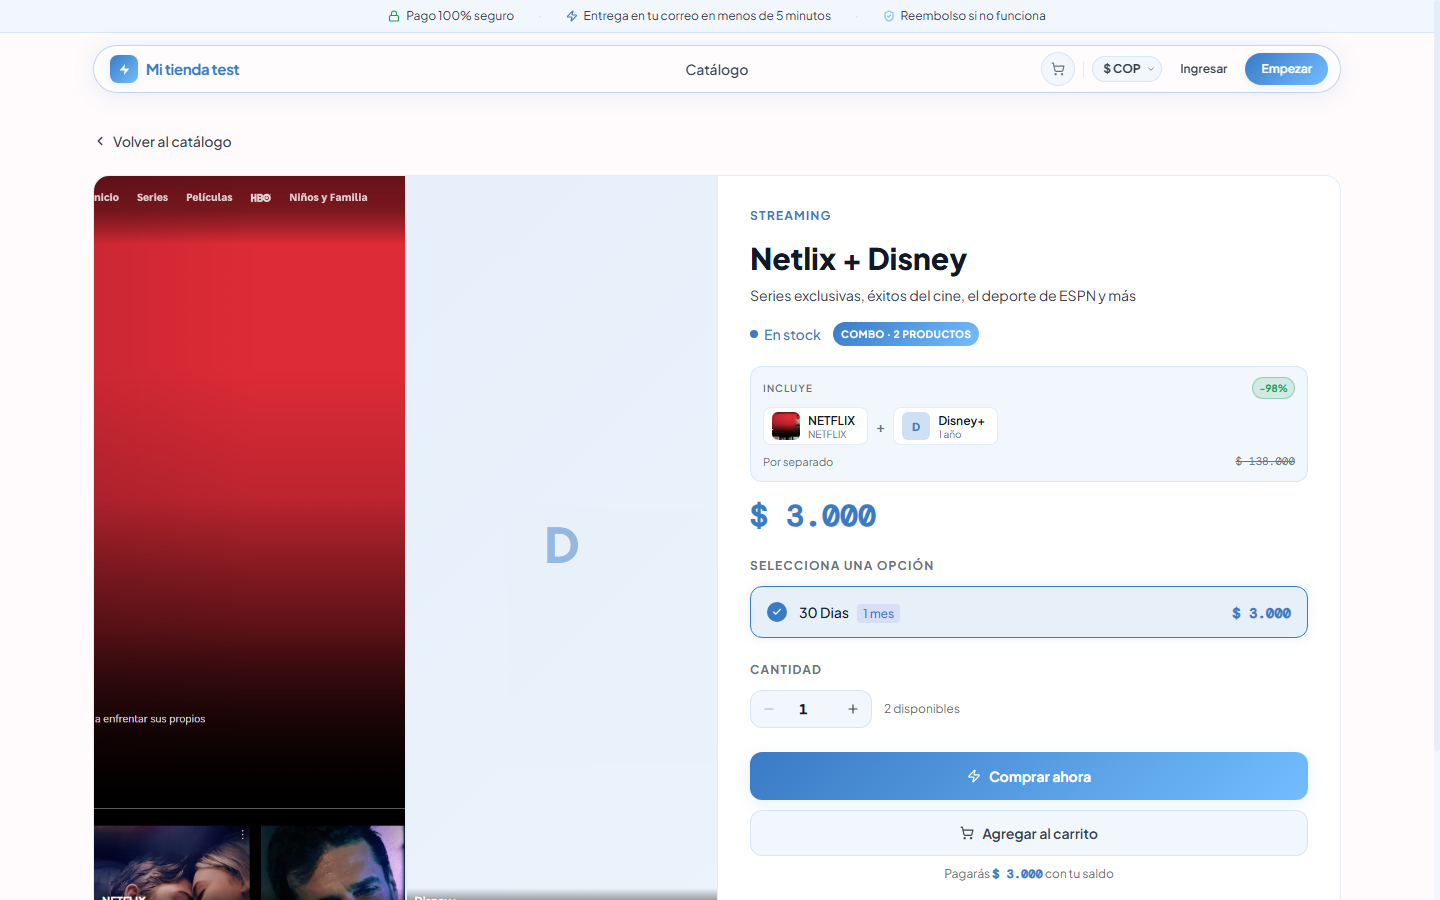Viewport: 1440px width, 900px height.
Task: Click Agregar al carrito button
Action: point(1029,833)
